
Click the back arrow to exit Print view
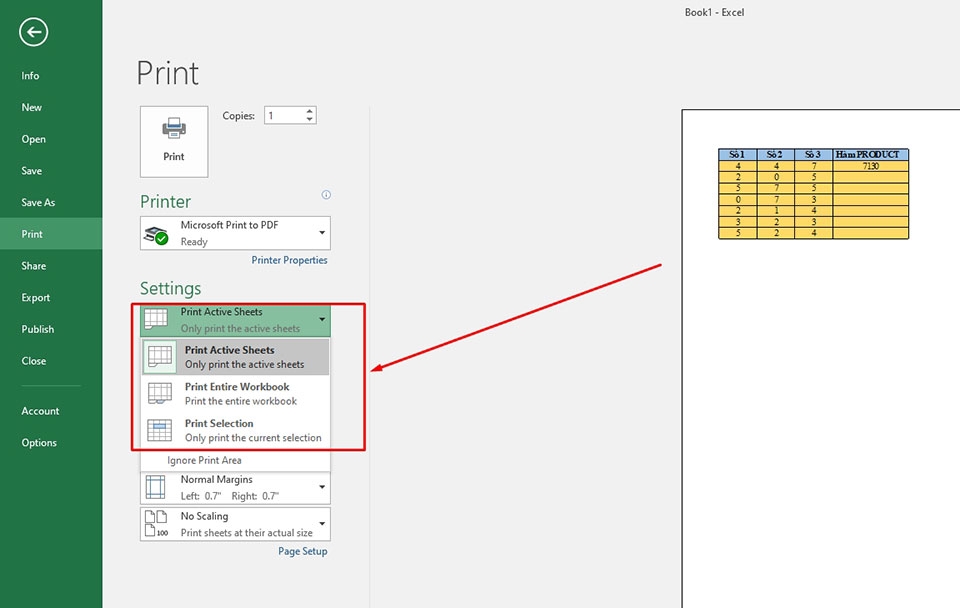[33, 32]
